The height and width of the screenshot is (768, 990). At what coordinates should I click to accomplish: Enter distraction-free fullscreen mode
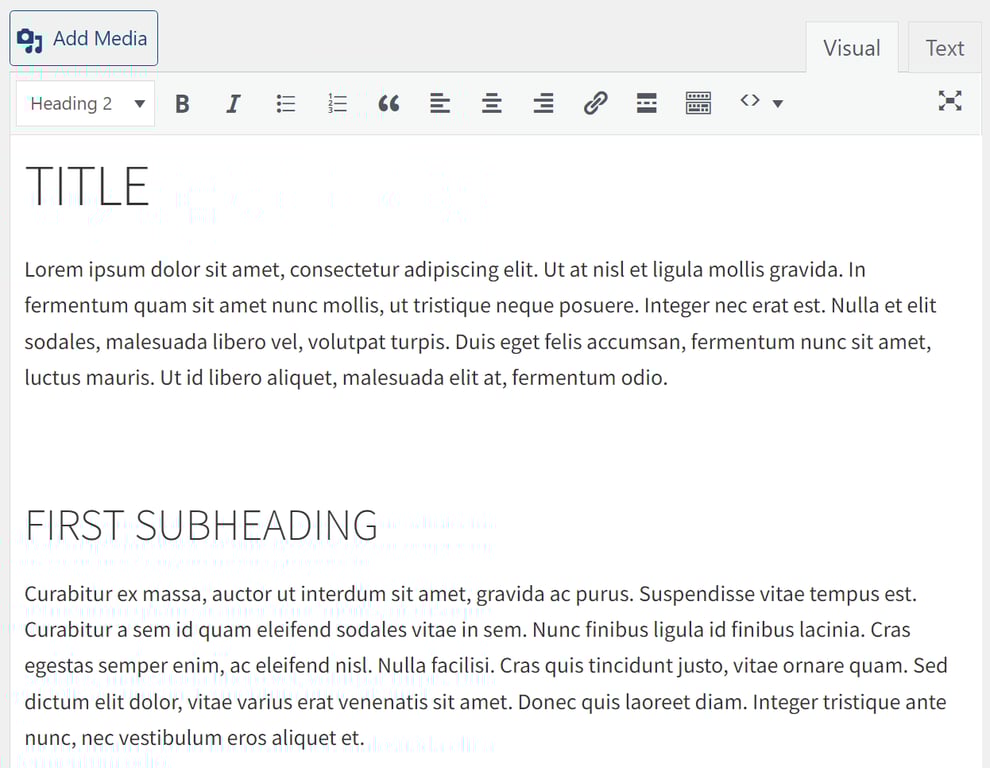pyautogui.click(x=950, y=101)
